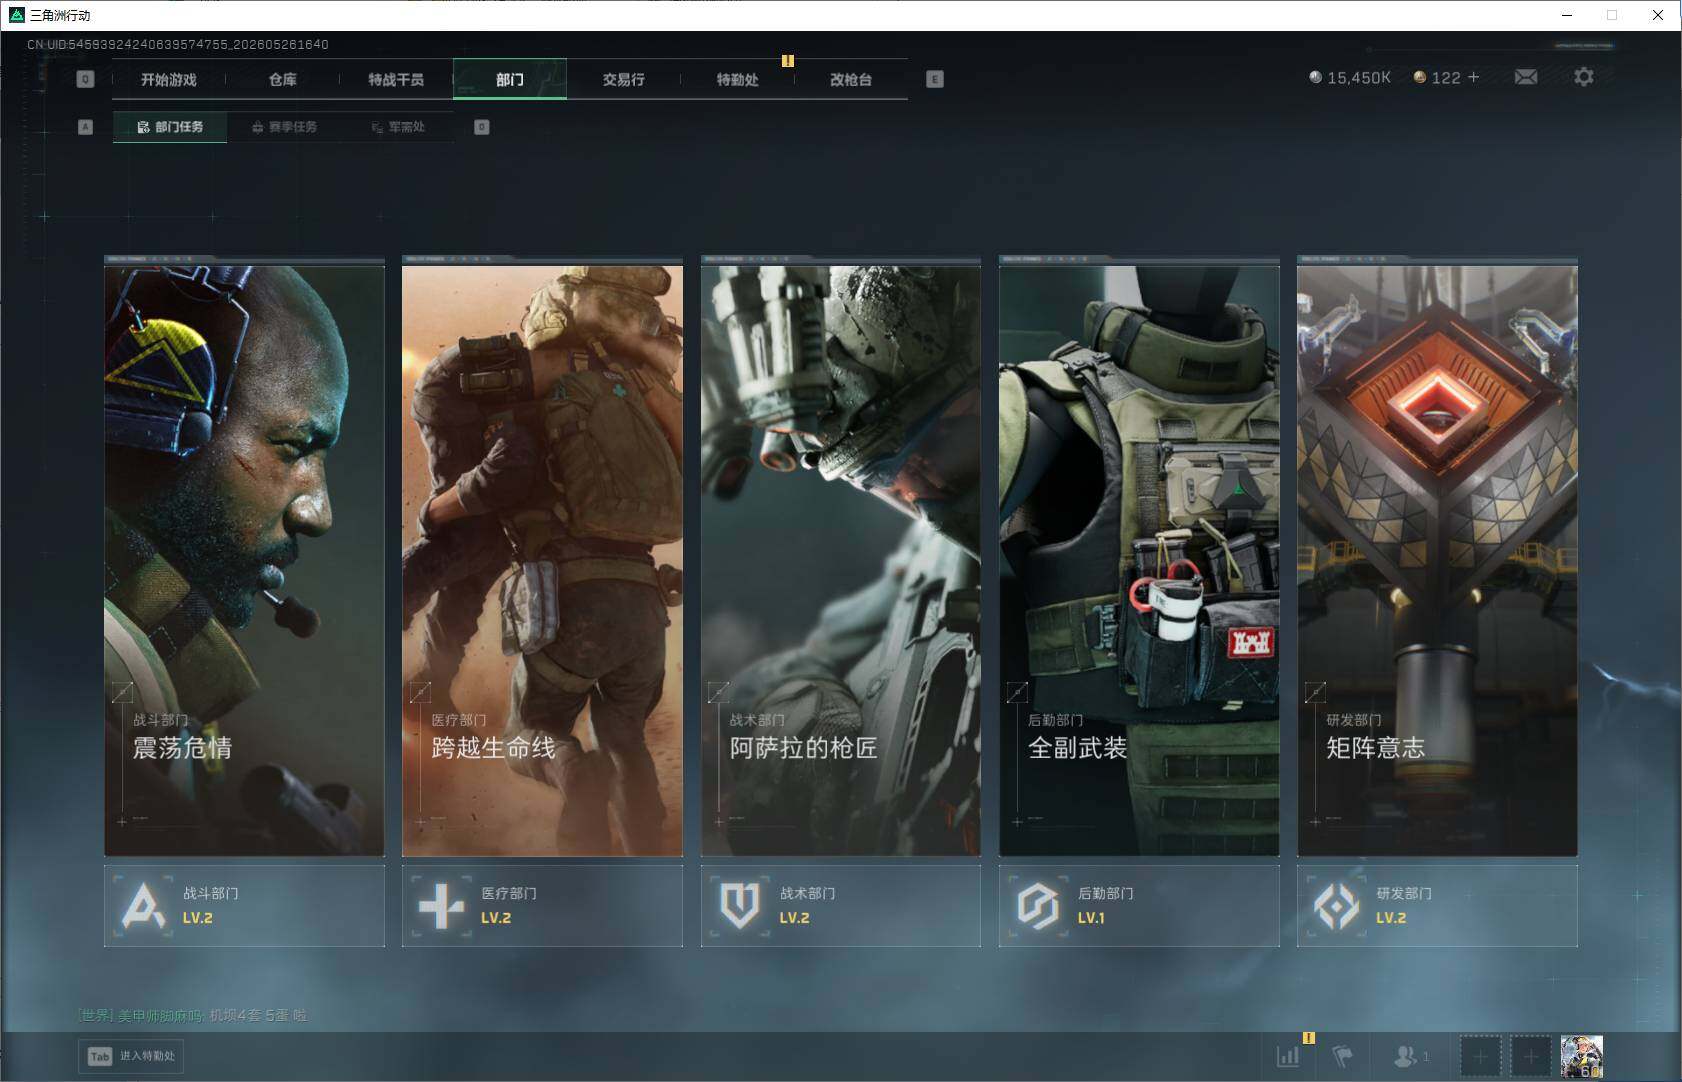Click the D key hint beside 军需处

coord(482,127)
